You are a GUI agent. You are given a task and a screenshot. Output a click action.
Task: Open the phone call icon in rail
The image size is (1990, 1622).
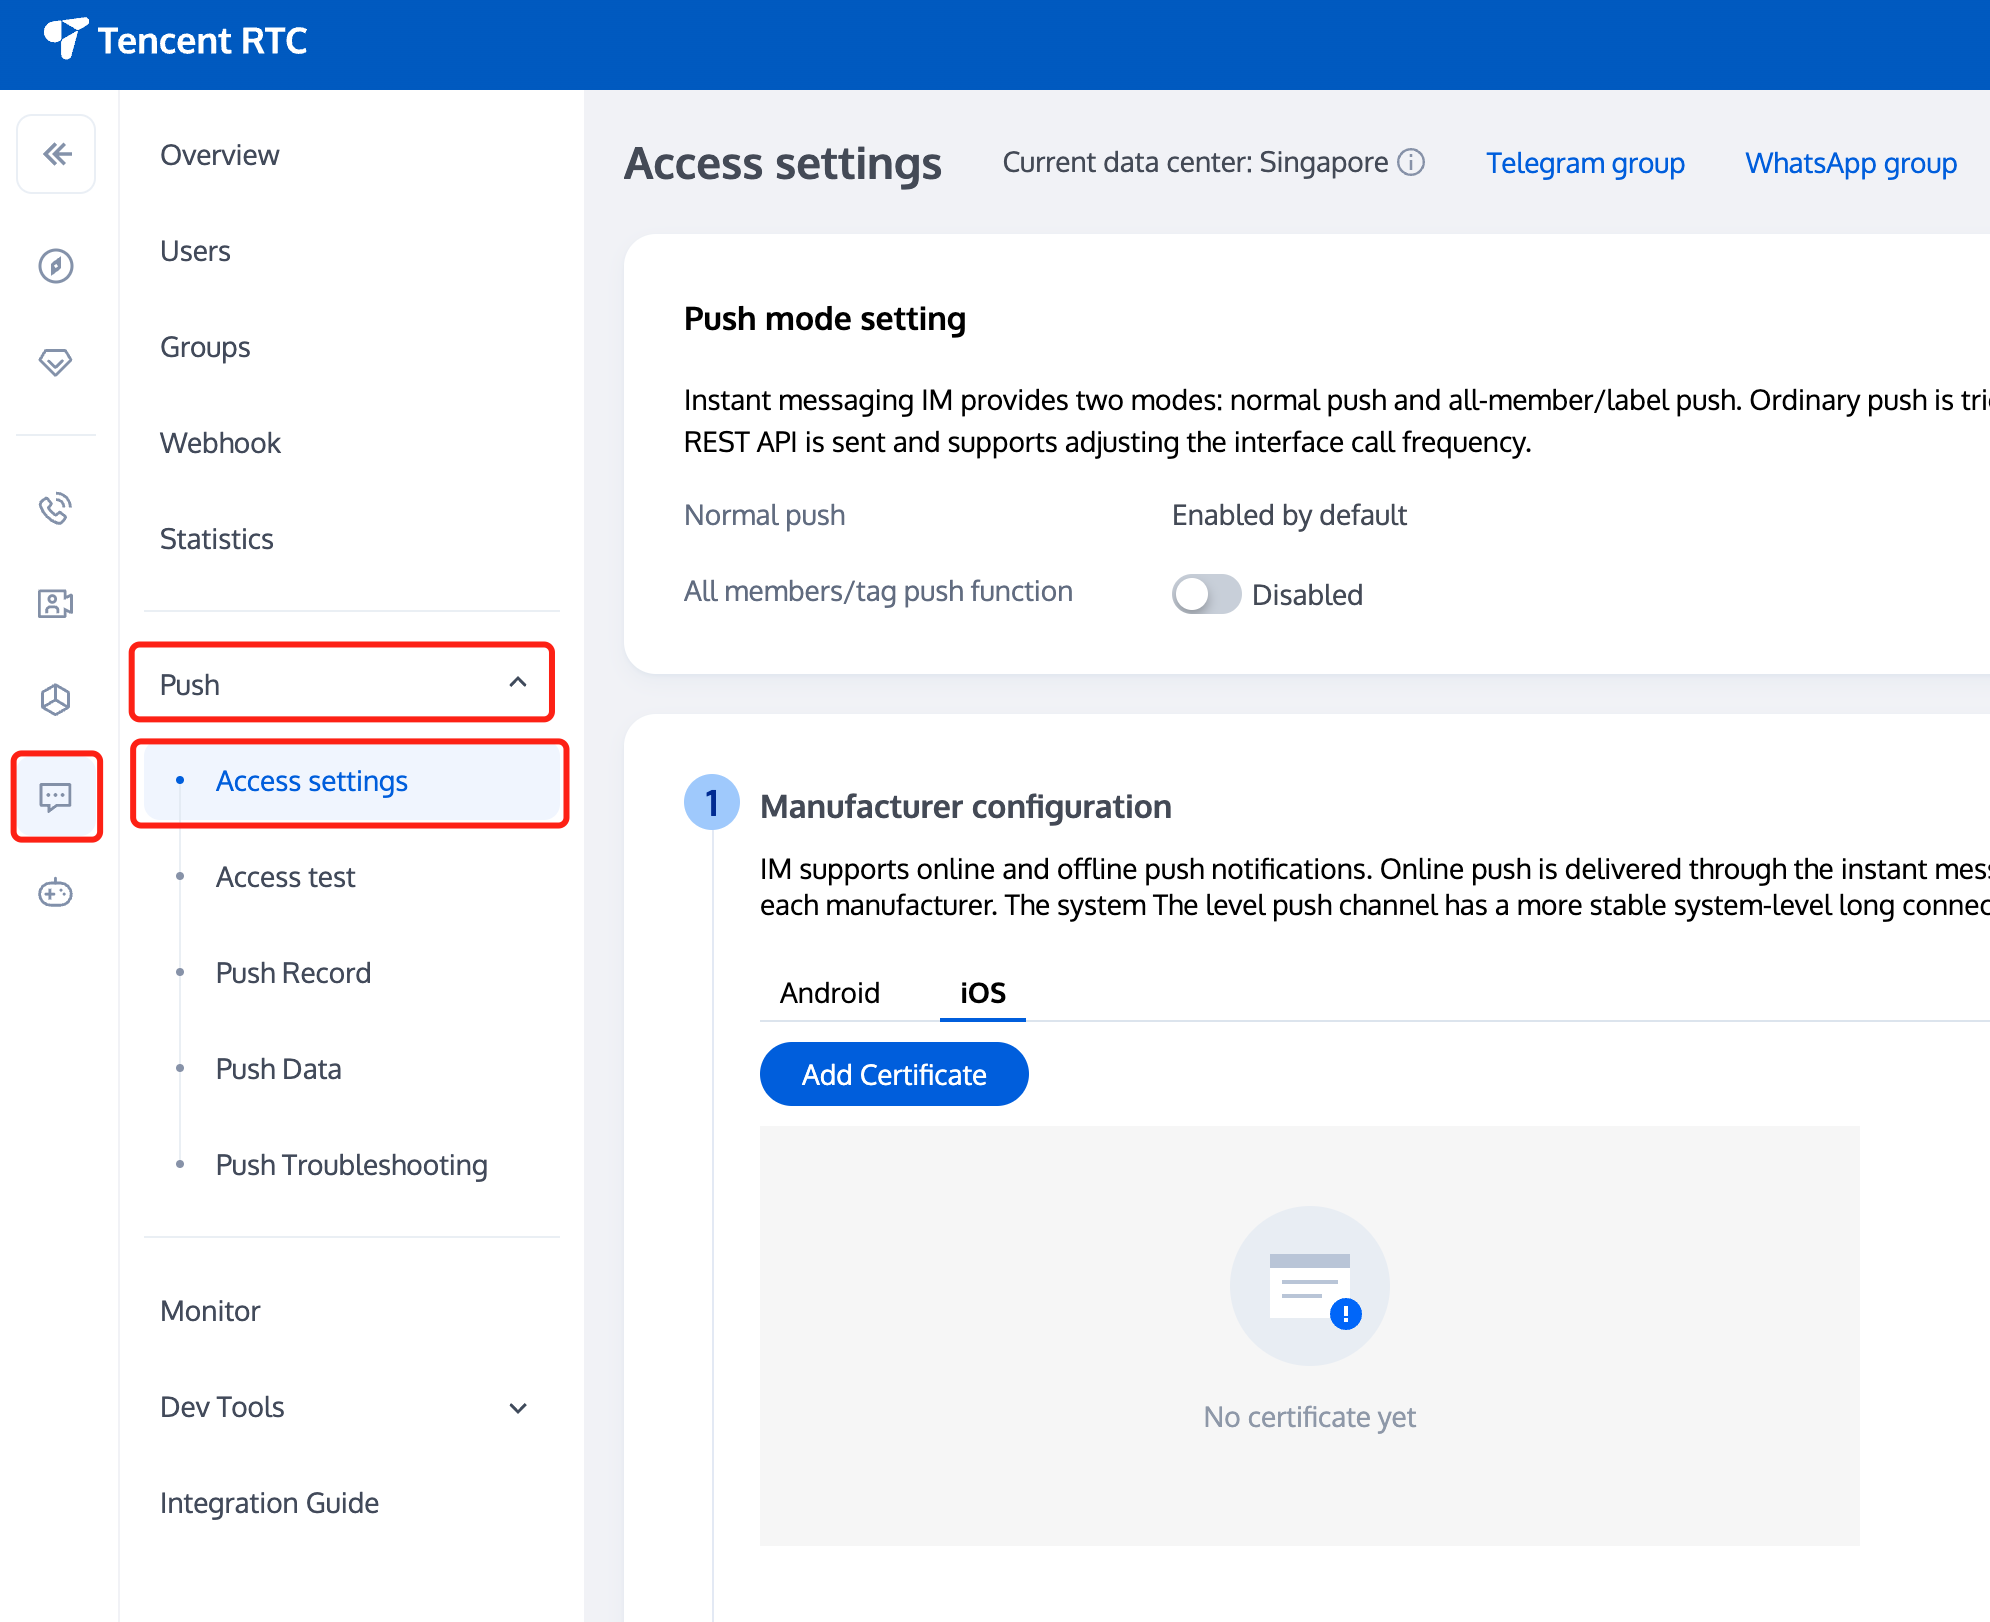[56, 508]
